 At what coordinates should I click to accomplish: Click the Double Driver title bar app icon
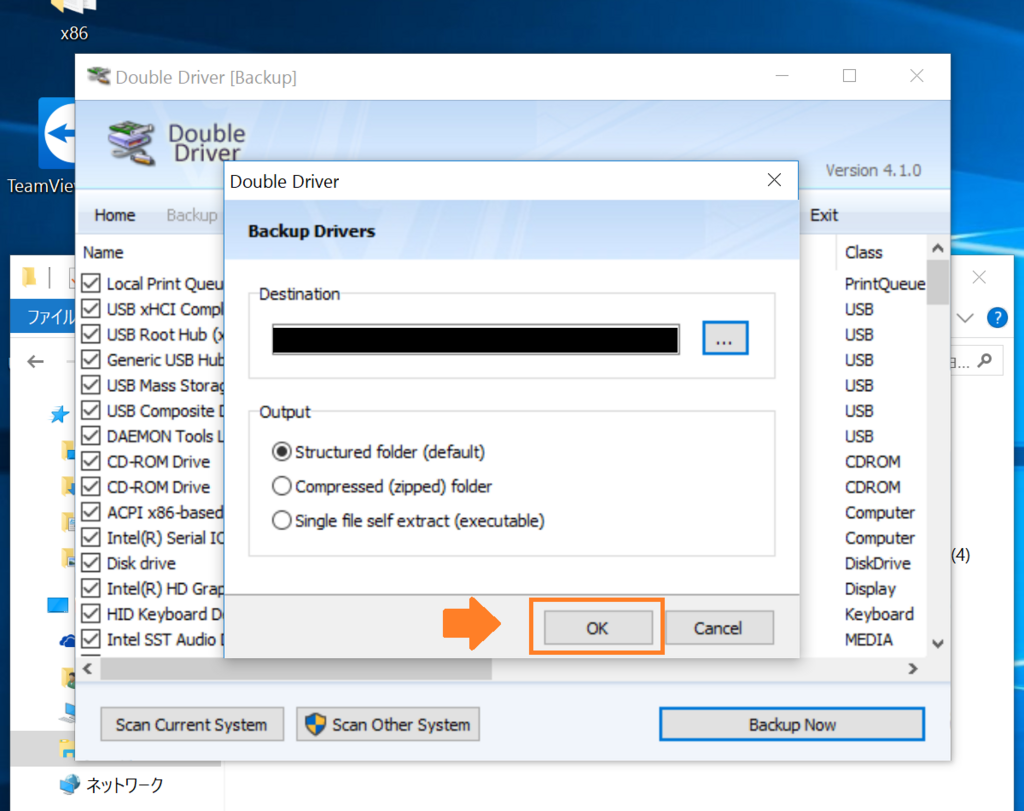pyautogui.click(x=99, y=76)
